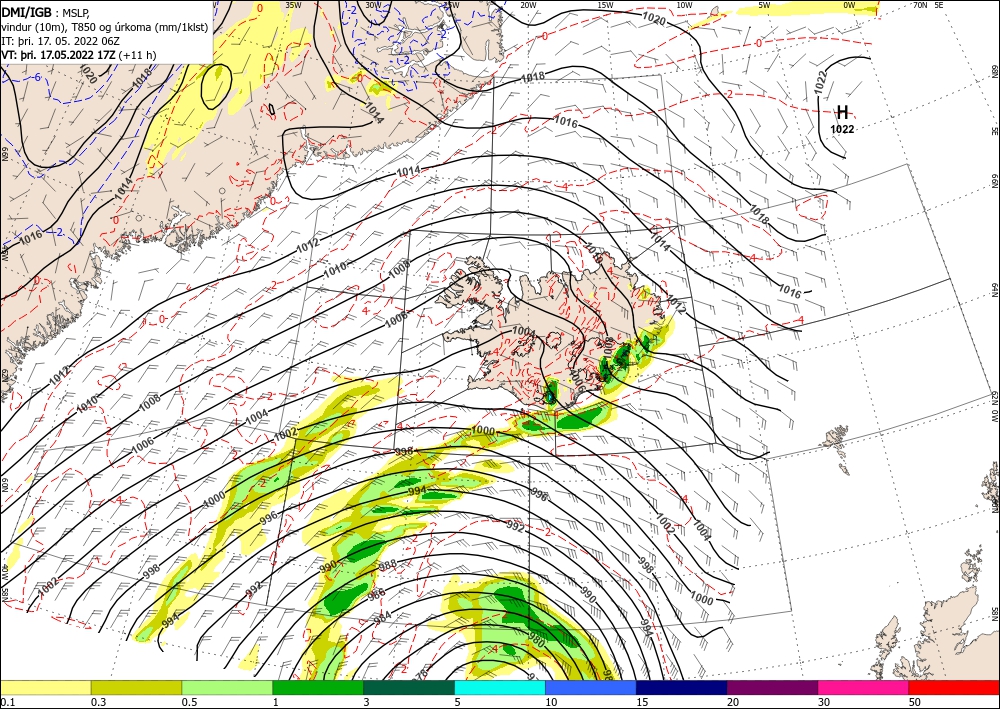Click the '984' isobar label
The height and width of the screenshot is (709, 1000).
(x=382, y=617)
